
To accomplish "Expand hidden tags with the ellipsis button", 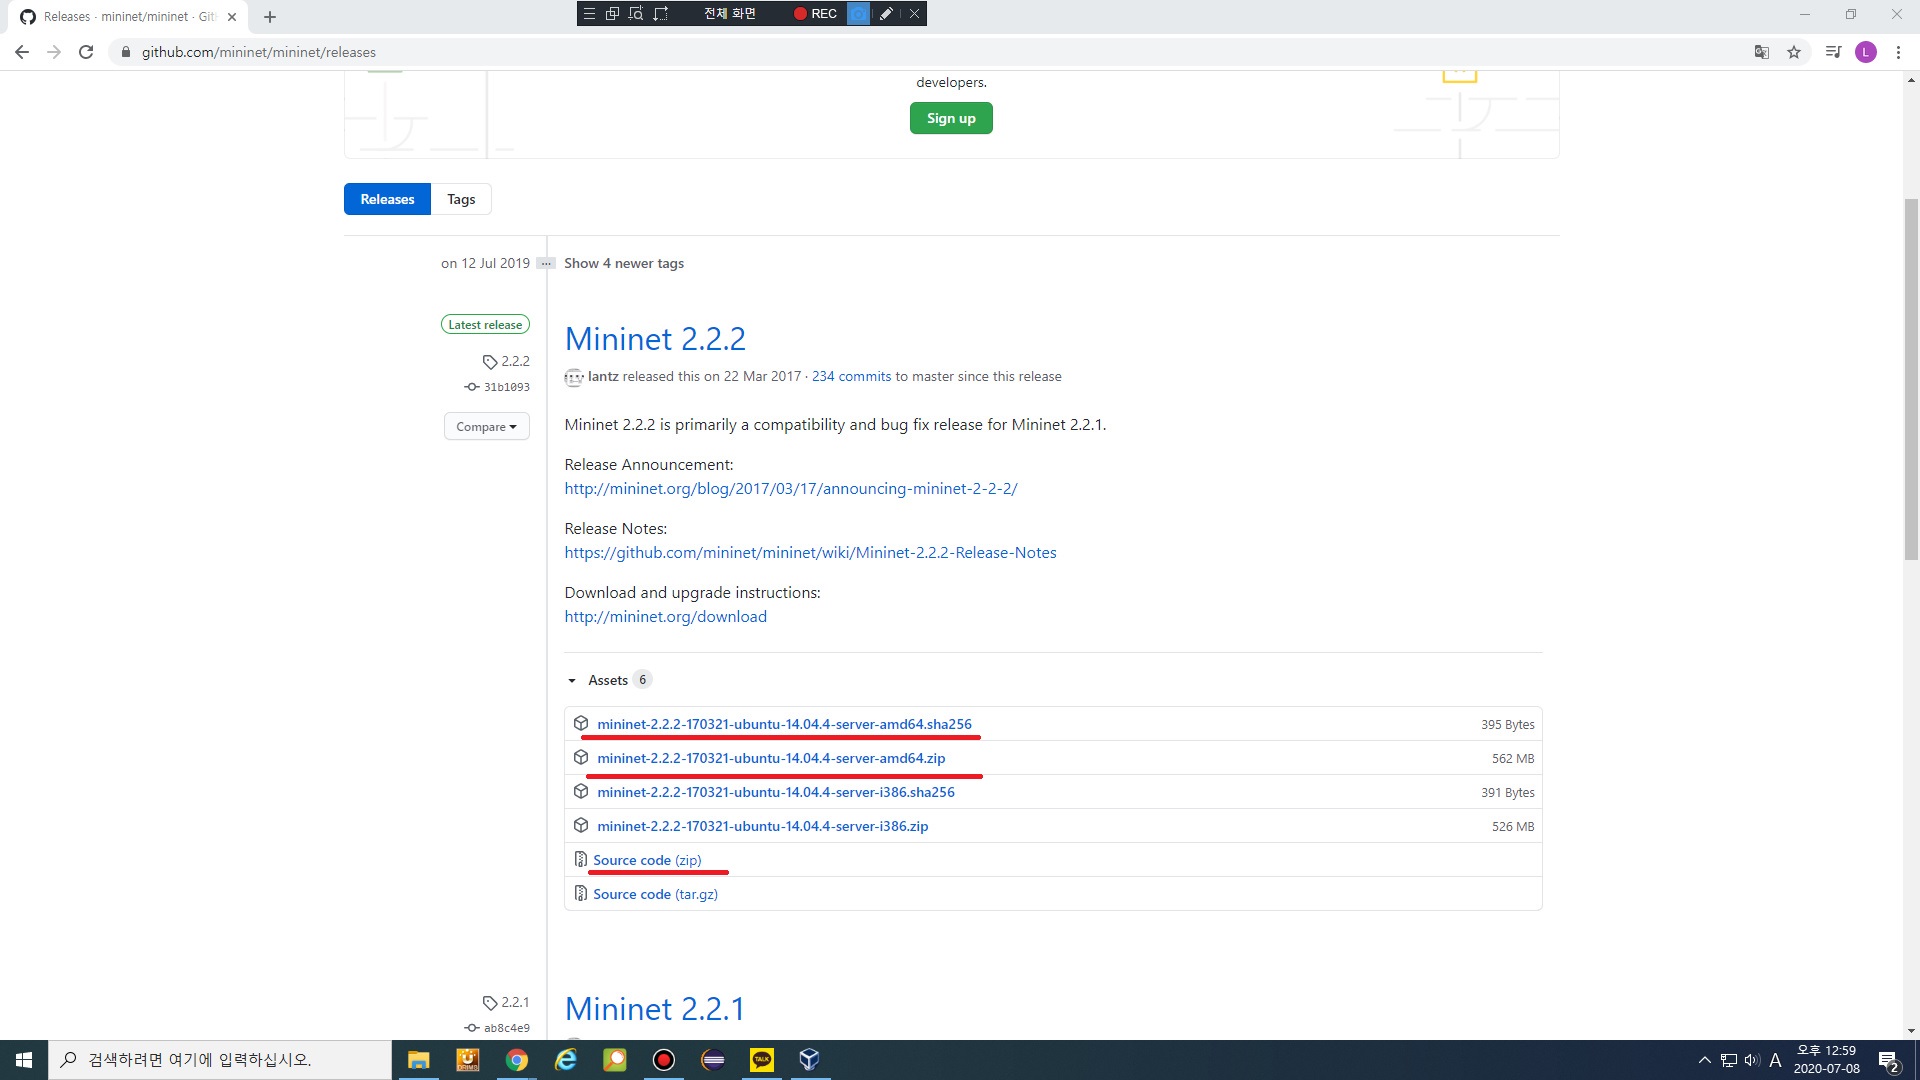I will [x=546, y=264].
